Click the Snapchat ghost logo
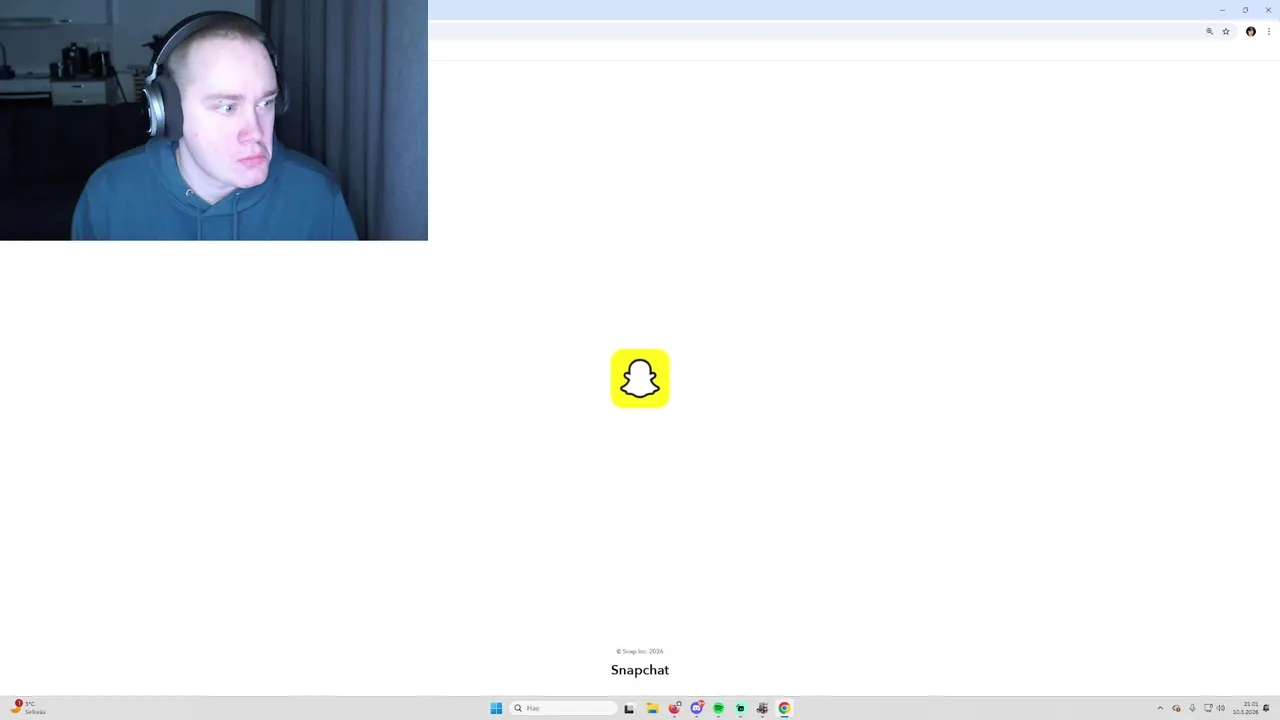 tap(640, 378)
